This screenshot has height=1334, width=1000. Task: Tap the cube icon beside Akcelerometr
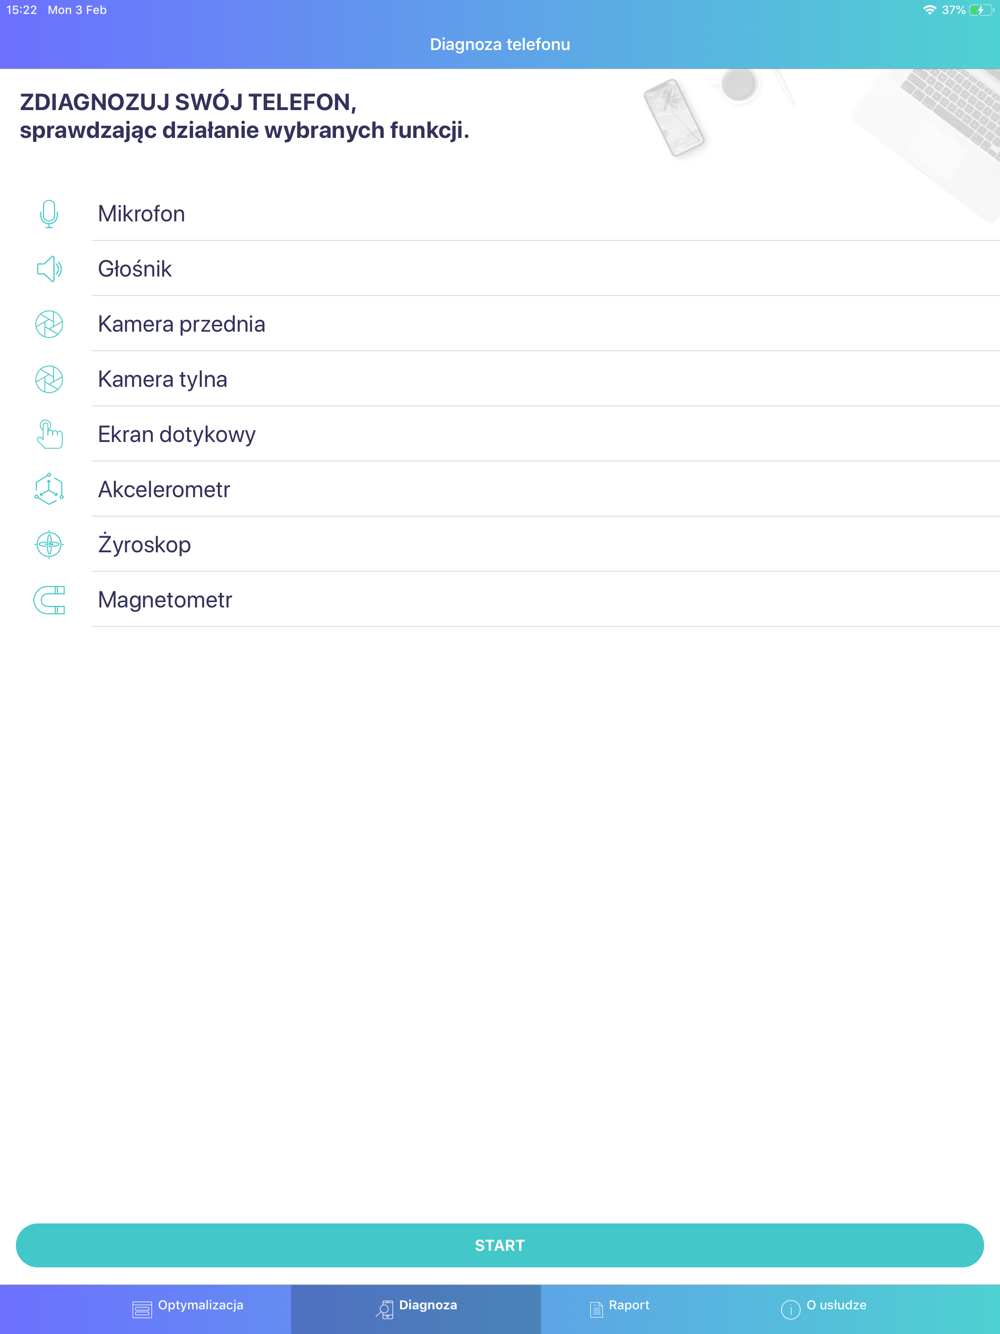click(49, 489)
